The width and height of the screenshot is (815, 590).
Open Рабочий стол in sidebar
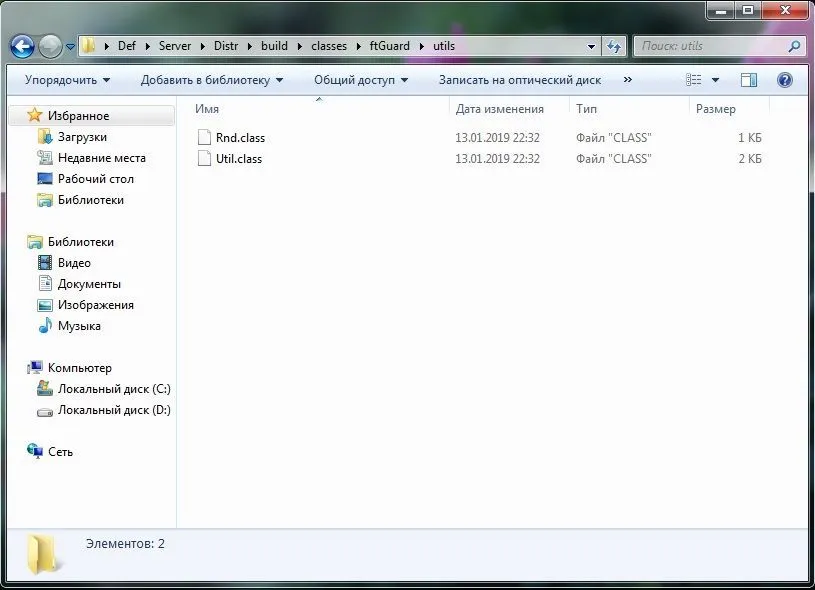pos(96,179)
